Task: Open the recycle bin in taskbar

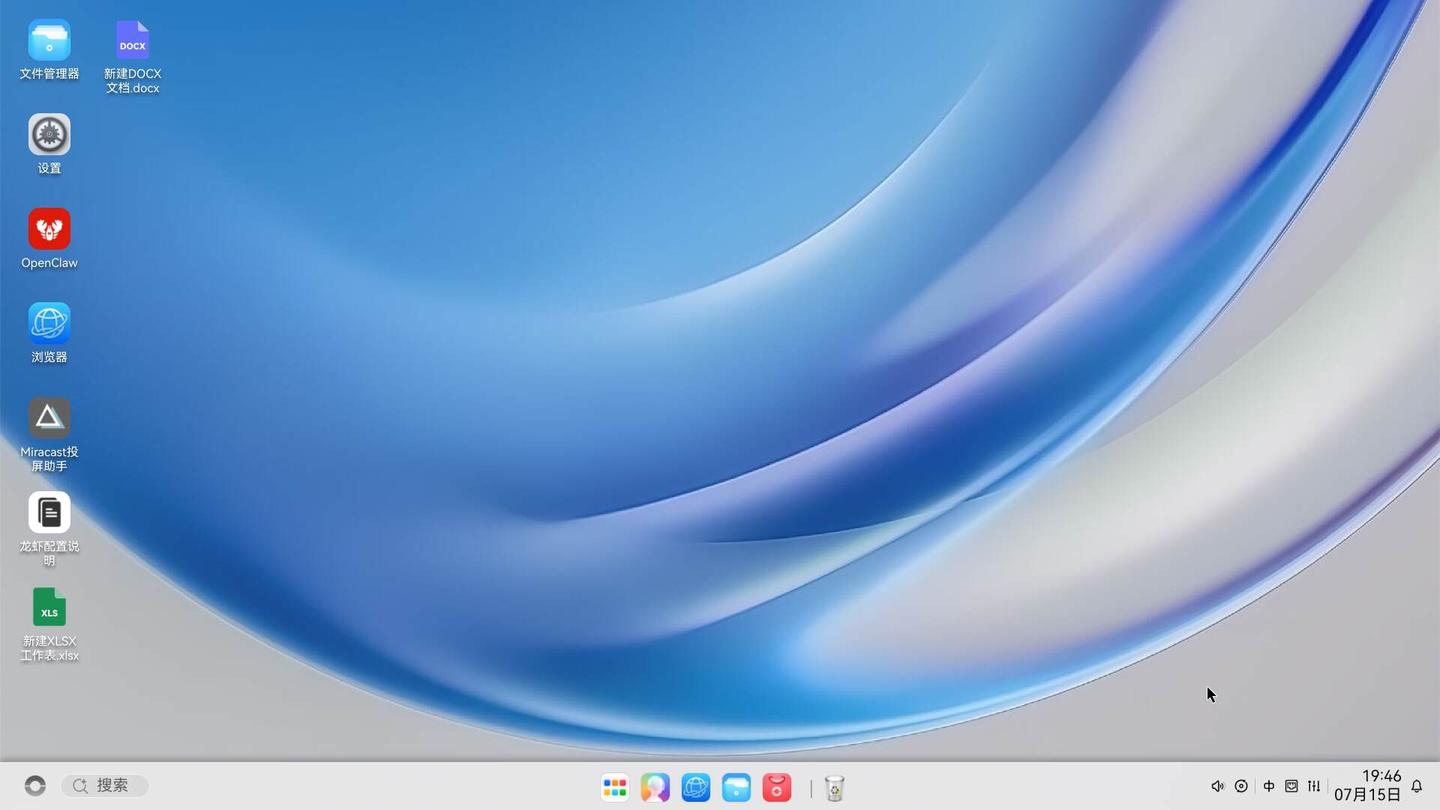Action: 835,788
